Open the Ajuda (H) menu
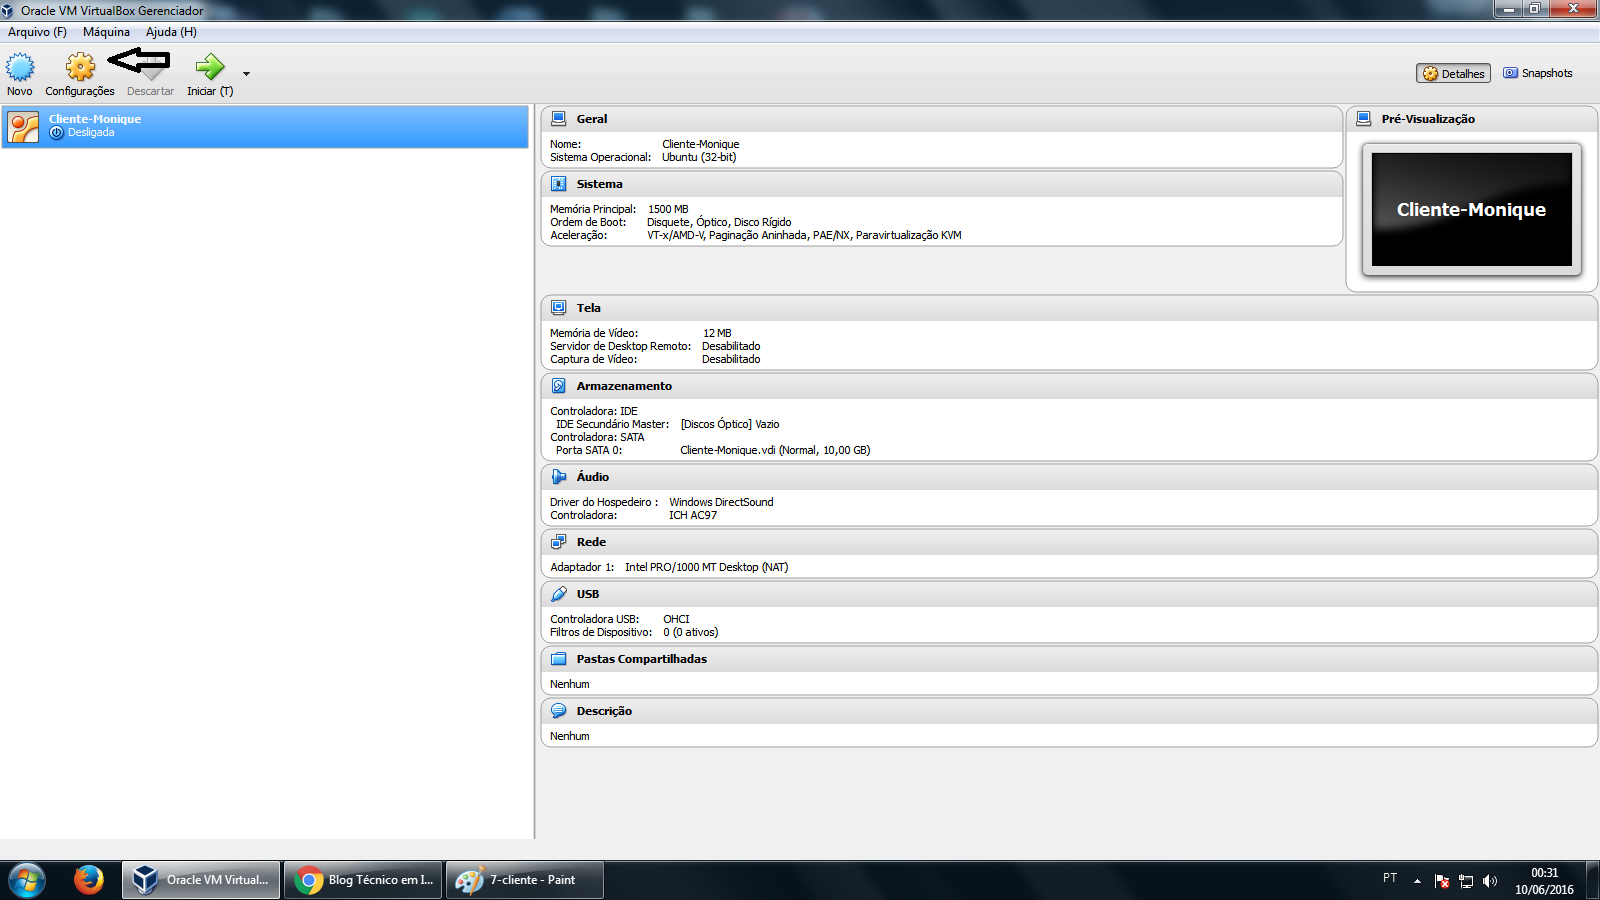 click(171, 32)
